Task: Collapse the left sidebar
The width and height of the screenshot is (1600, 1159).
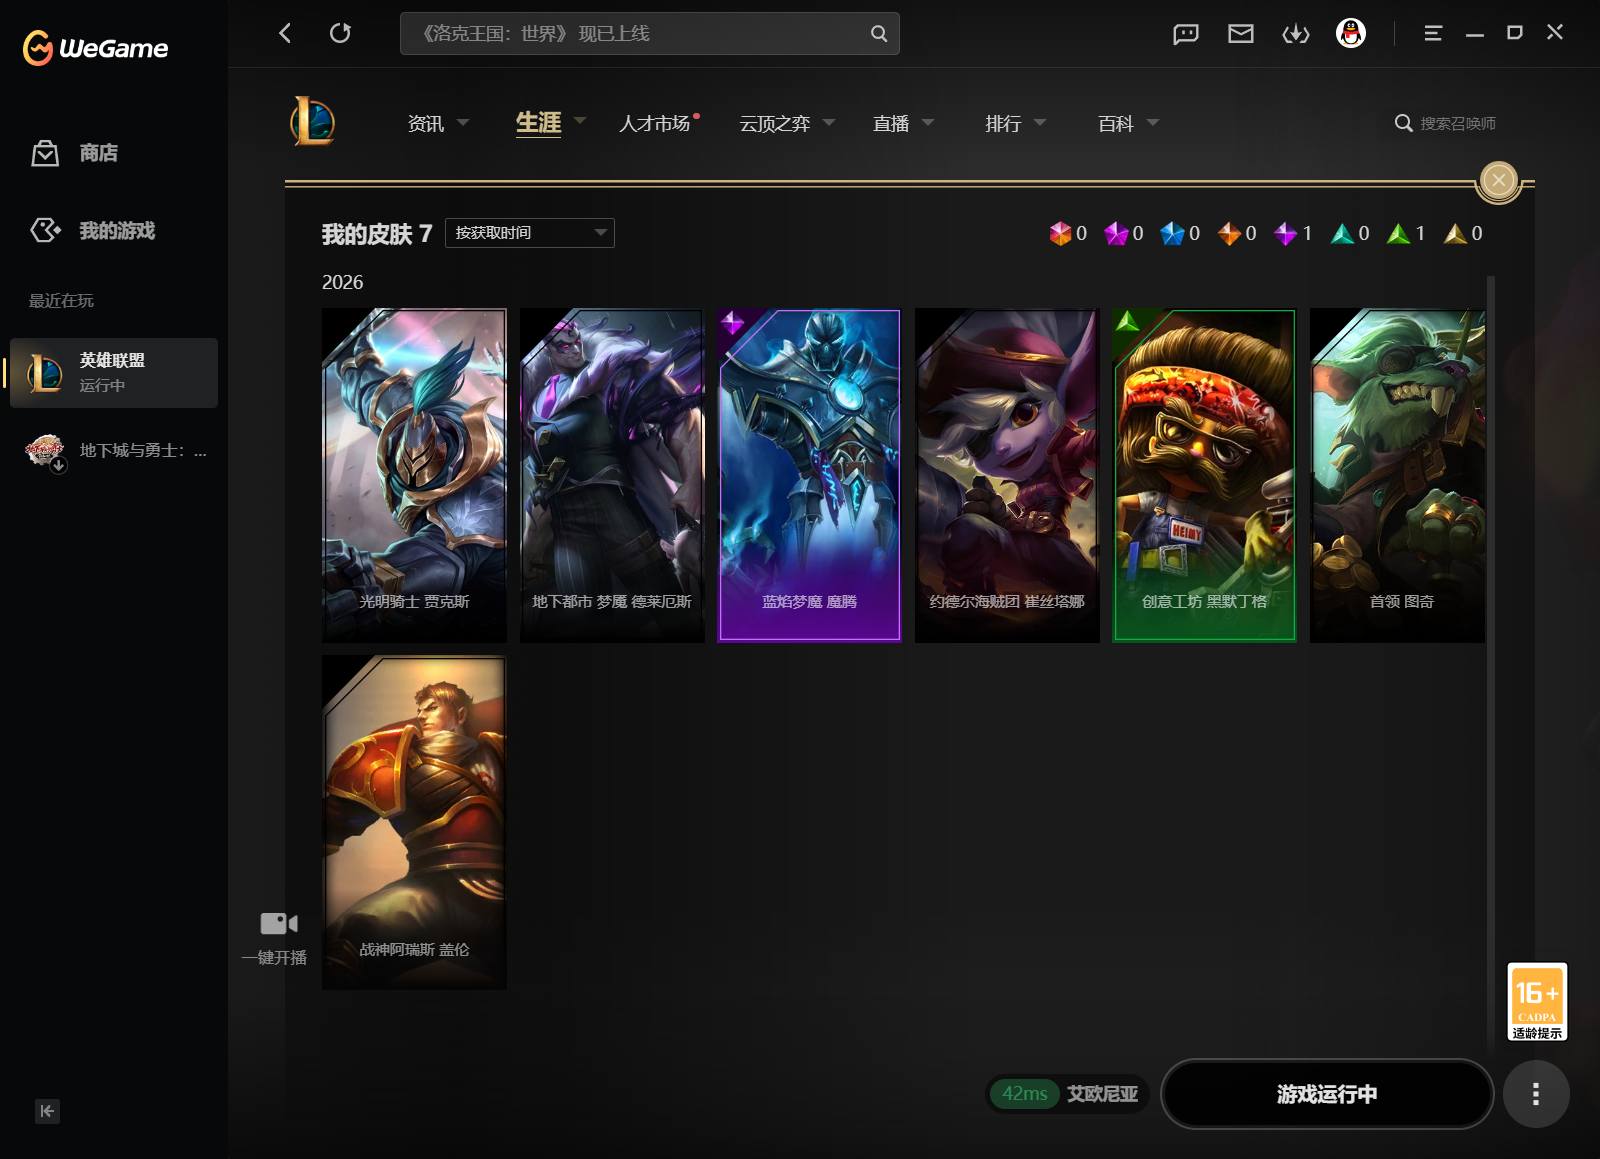Action: [x=47, y=1111]
